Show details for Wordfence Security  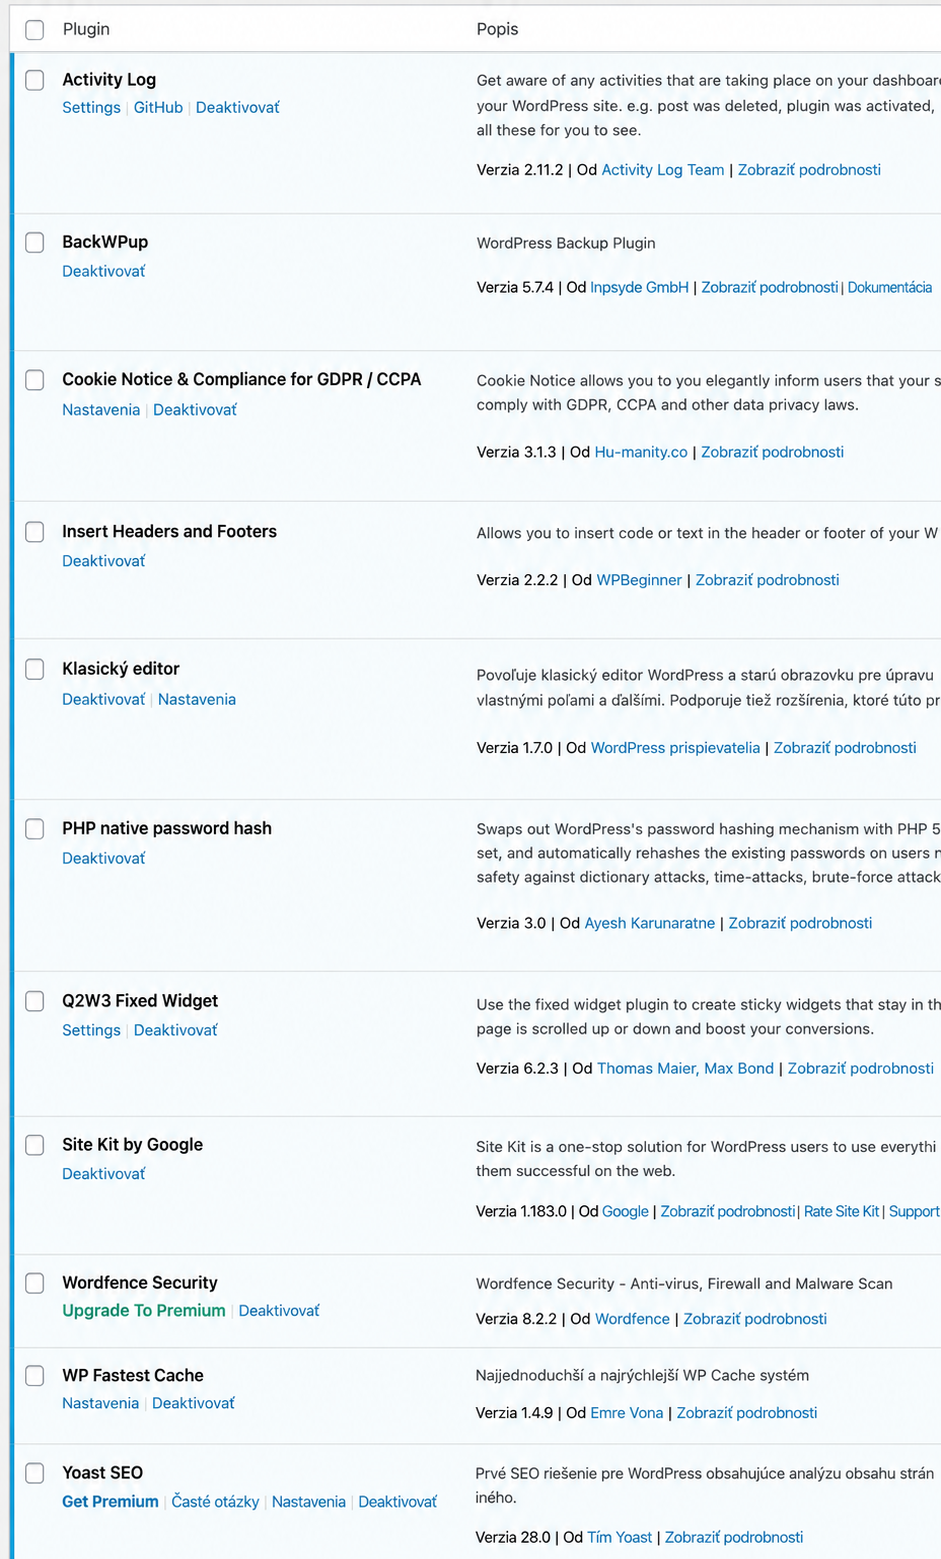(x=755, y=1319)
